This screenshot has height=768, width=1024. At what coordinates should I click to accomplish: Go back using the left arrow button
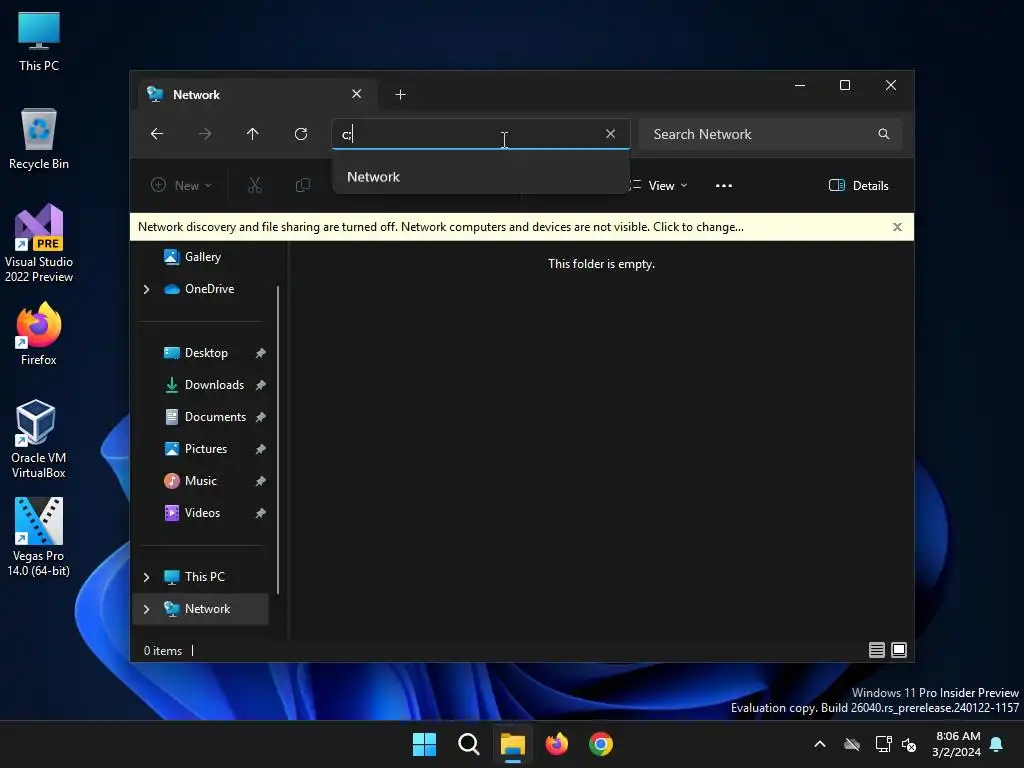[x=157, y=134]
